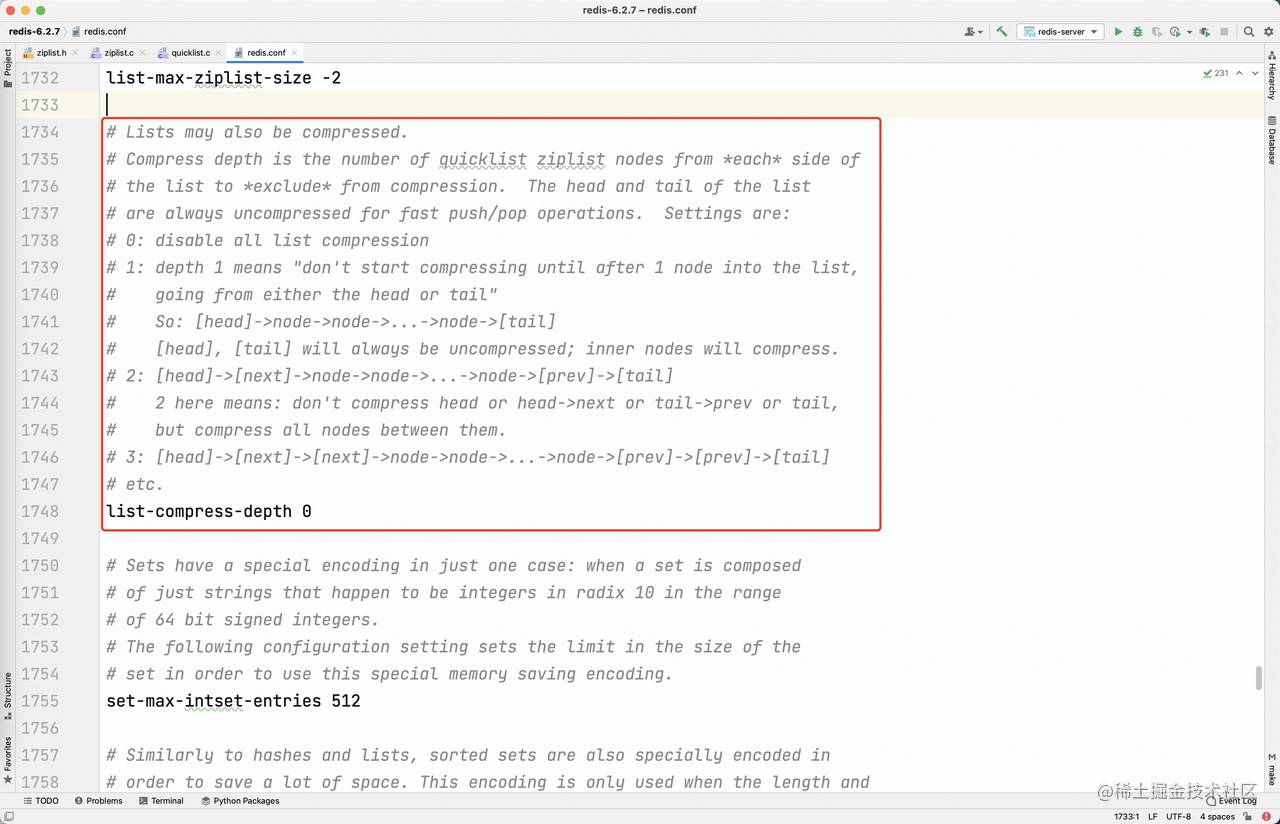
Task: Open the profiler options dropdown arrow
Action: (1189, 32)
